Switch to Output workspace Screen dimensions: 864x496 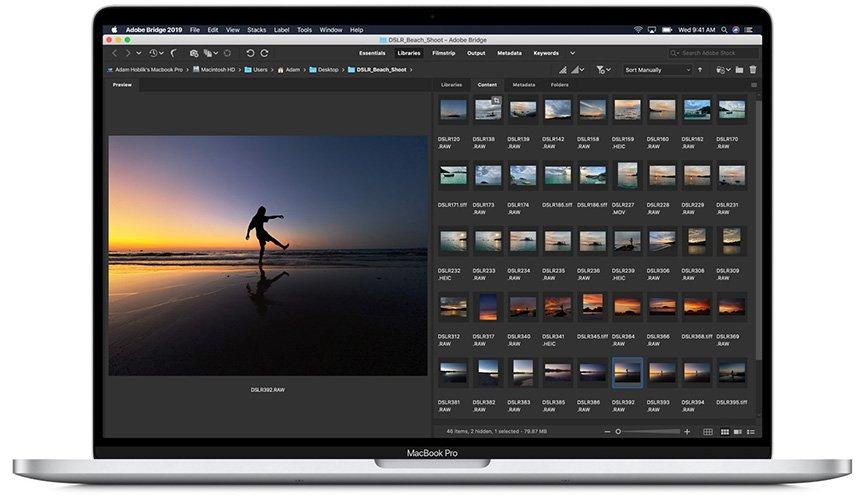pyautogui.click(x=476, y=53)
